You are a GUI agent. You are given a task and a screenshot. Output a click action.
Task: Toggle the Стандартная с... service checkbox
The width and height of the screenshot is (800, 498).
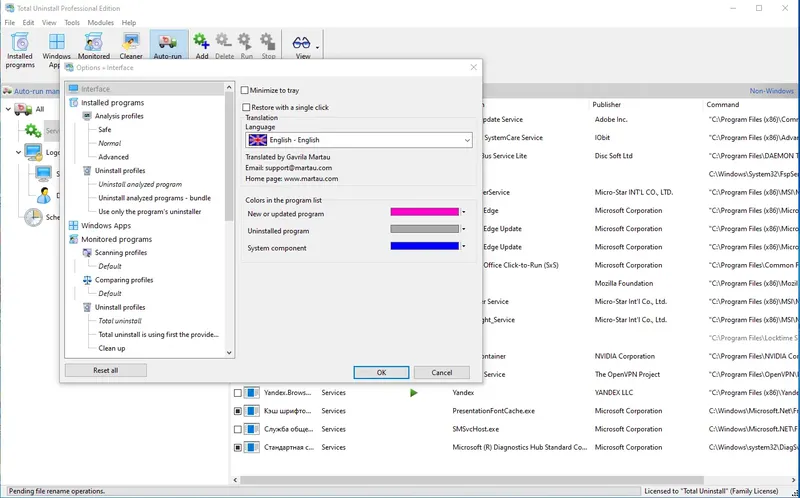(238, 447)
